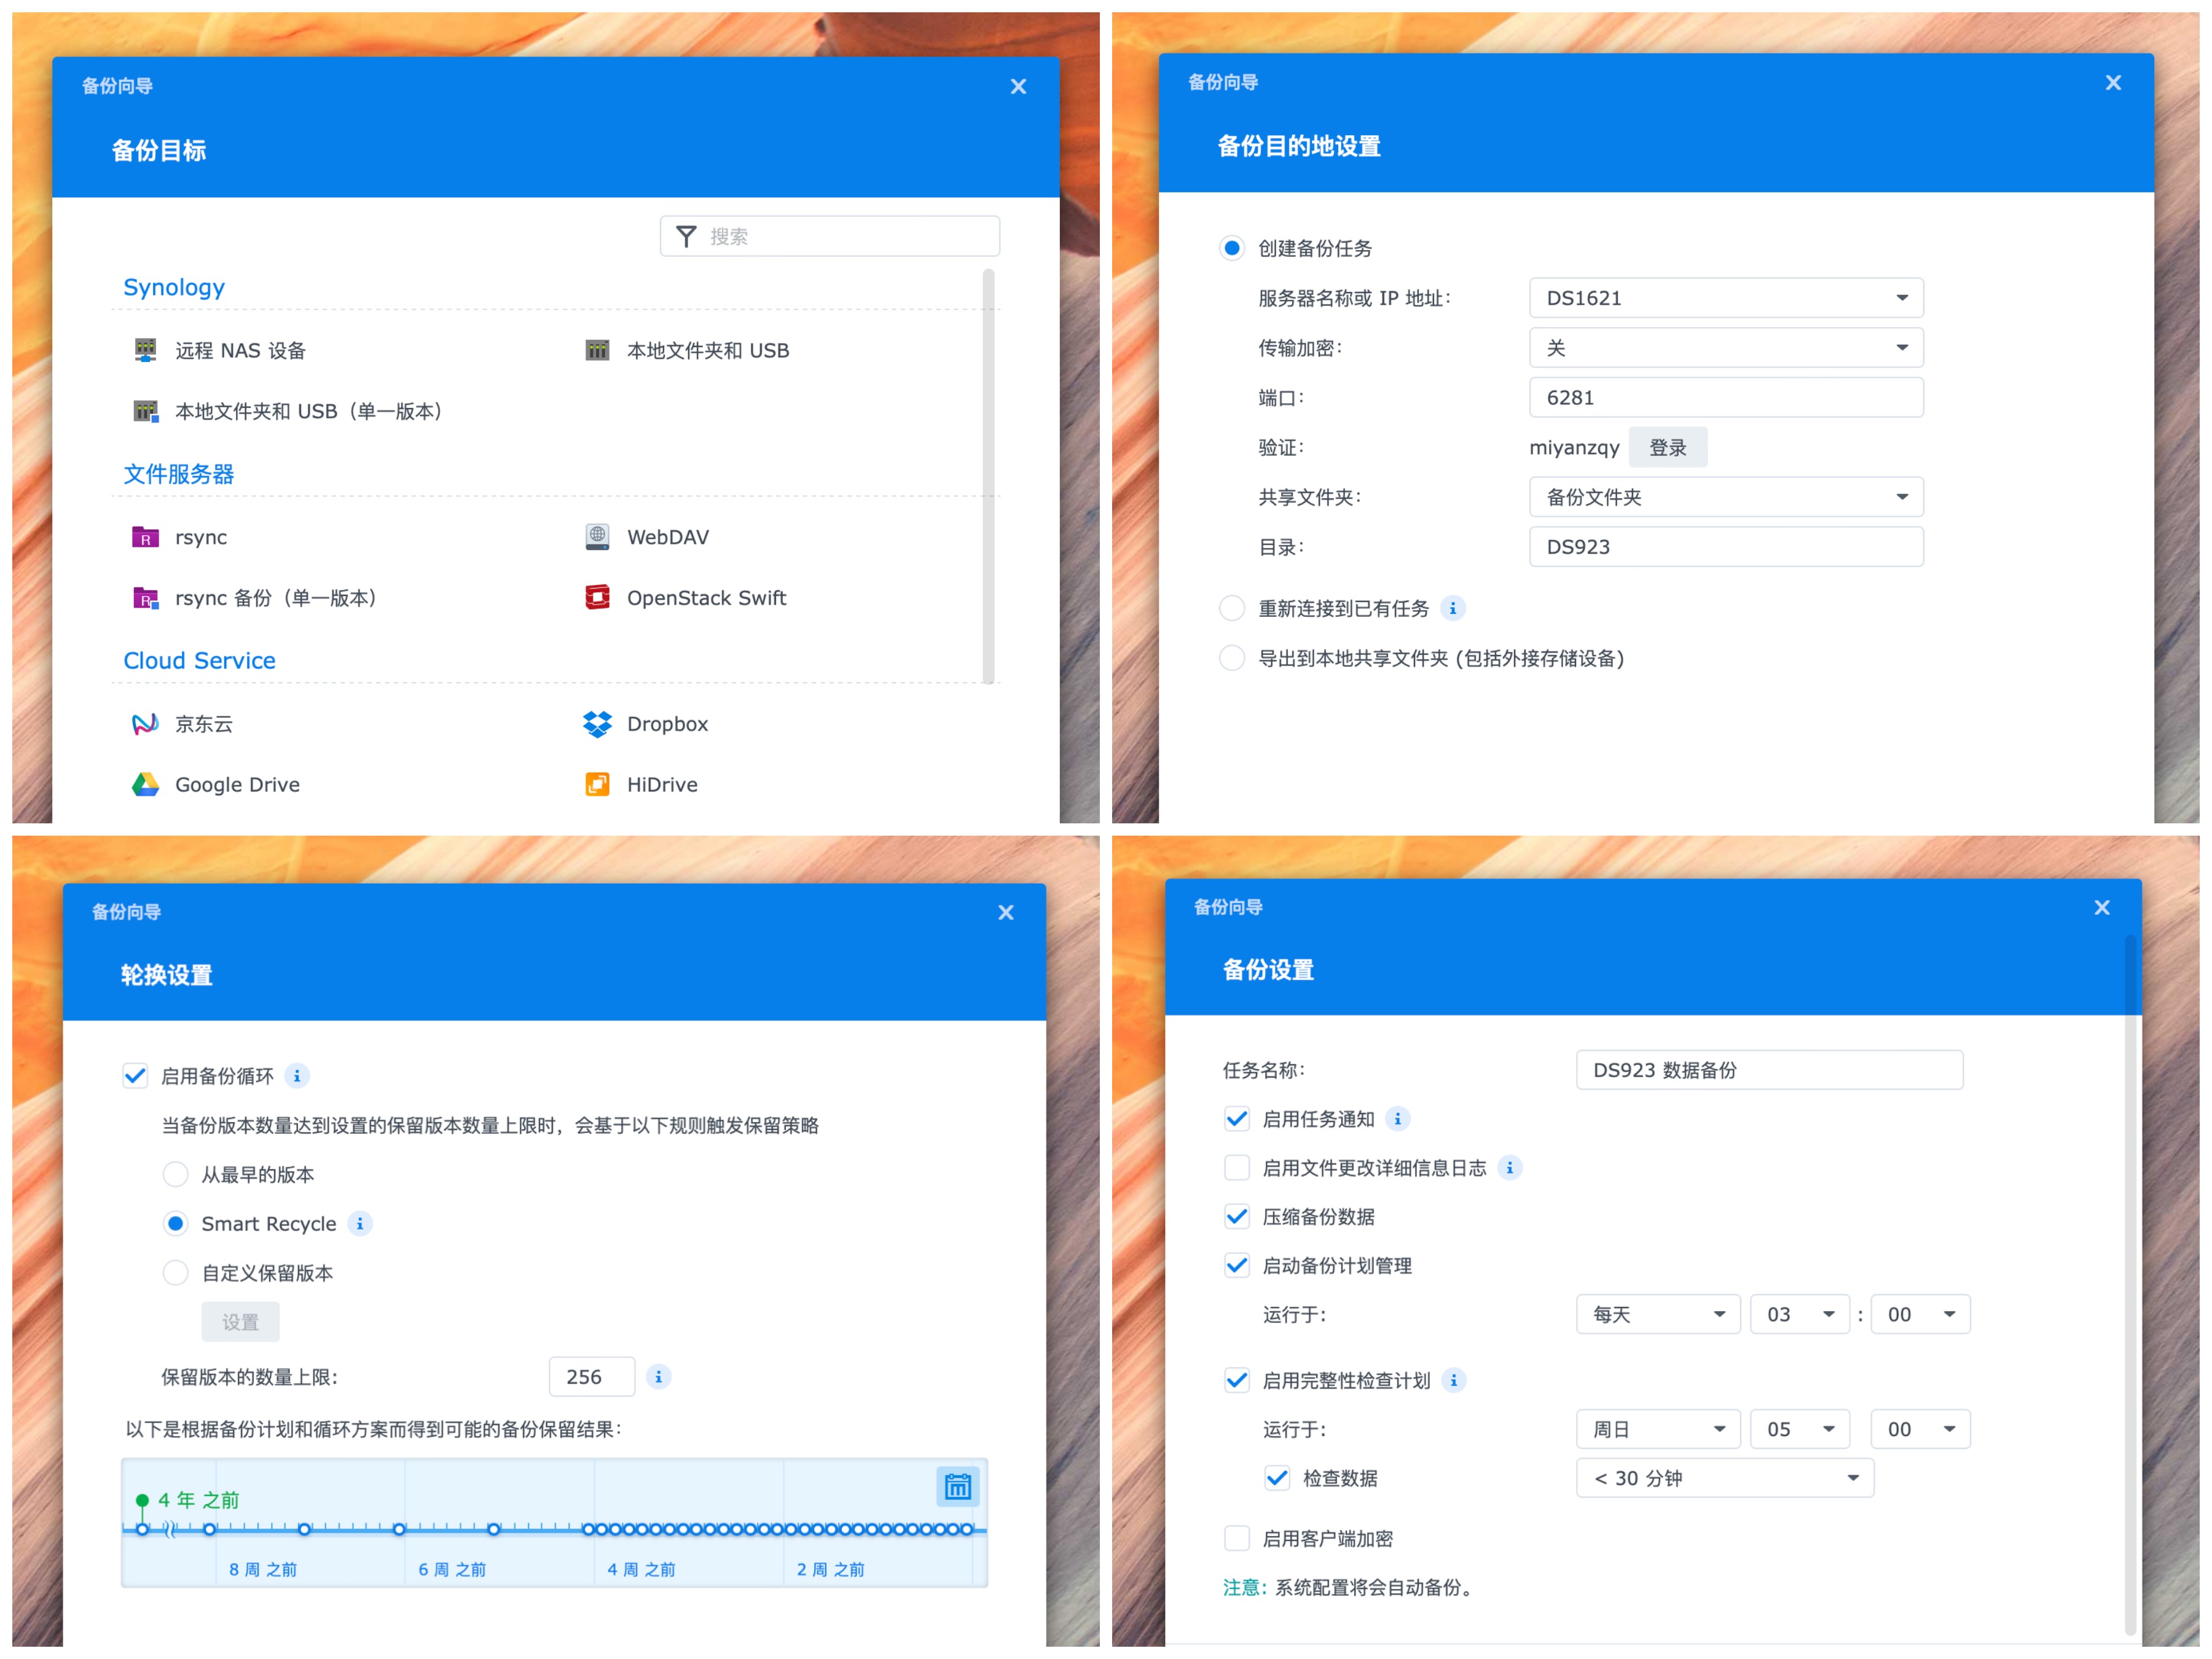
Task: Open 设置 for custom retention versions
Action: click(x=240, y=1321)
